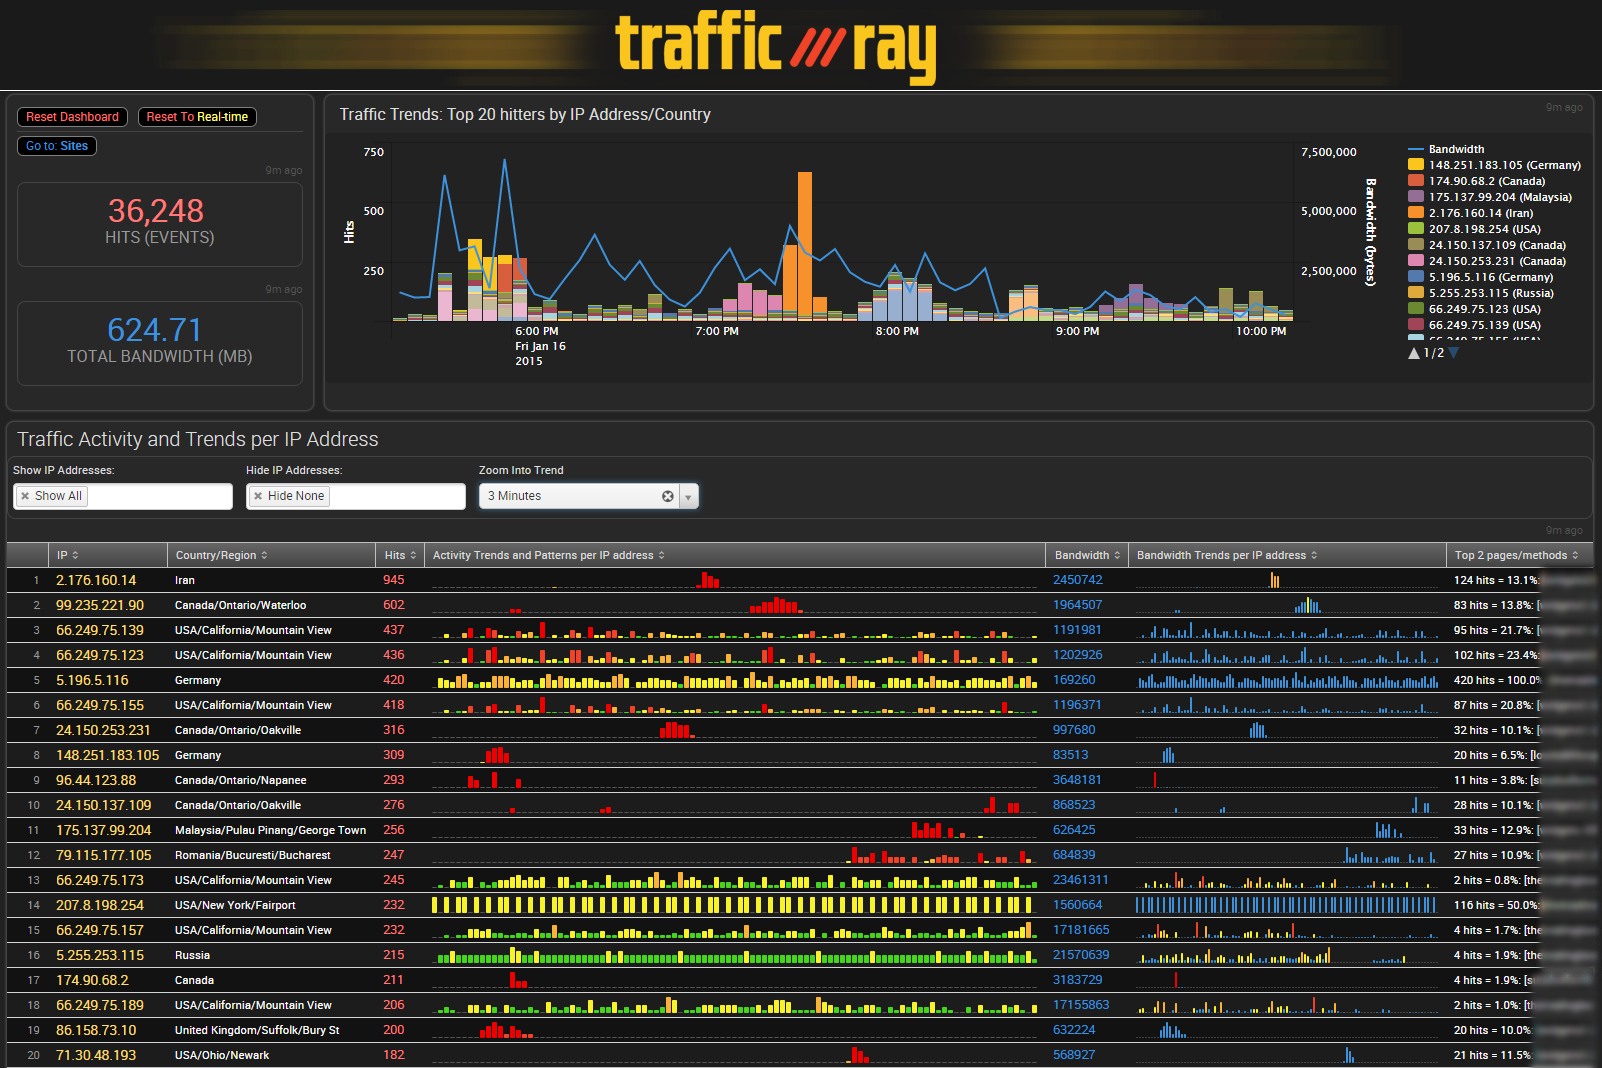Click the 148.251.183.105 IP cell in the table

point(108,755)
